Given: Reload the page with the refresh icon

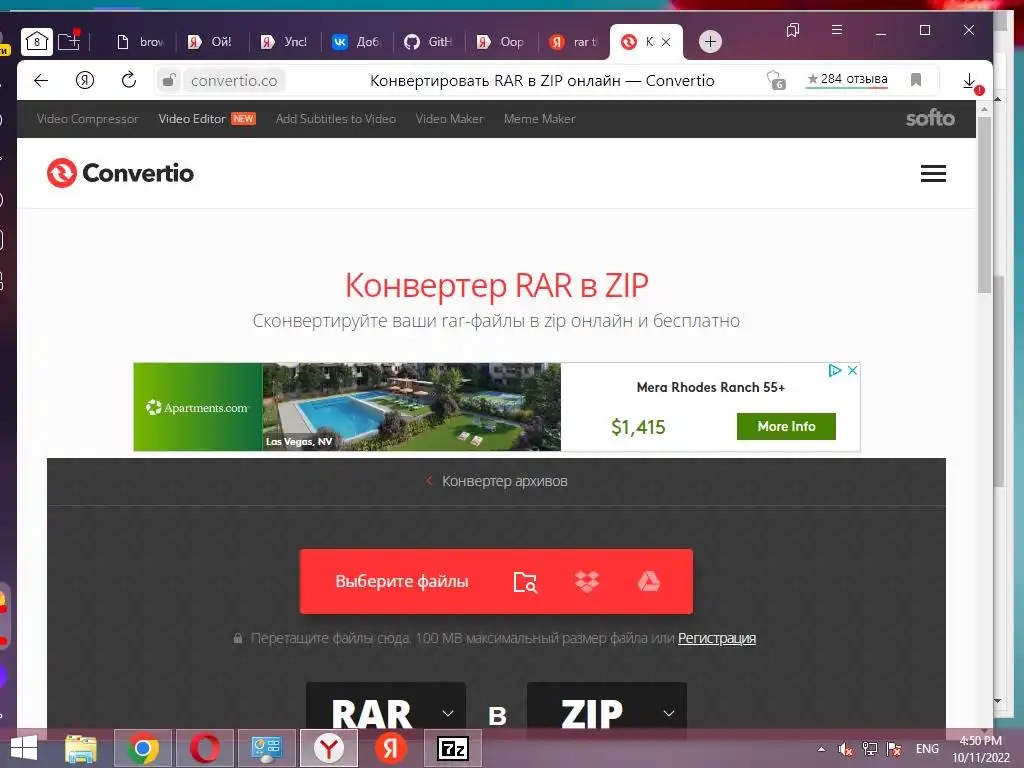Looking at the screenshot, I should 129,80.
